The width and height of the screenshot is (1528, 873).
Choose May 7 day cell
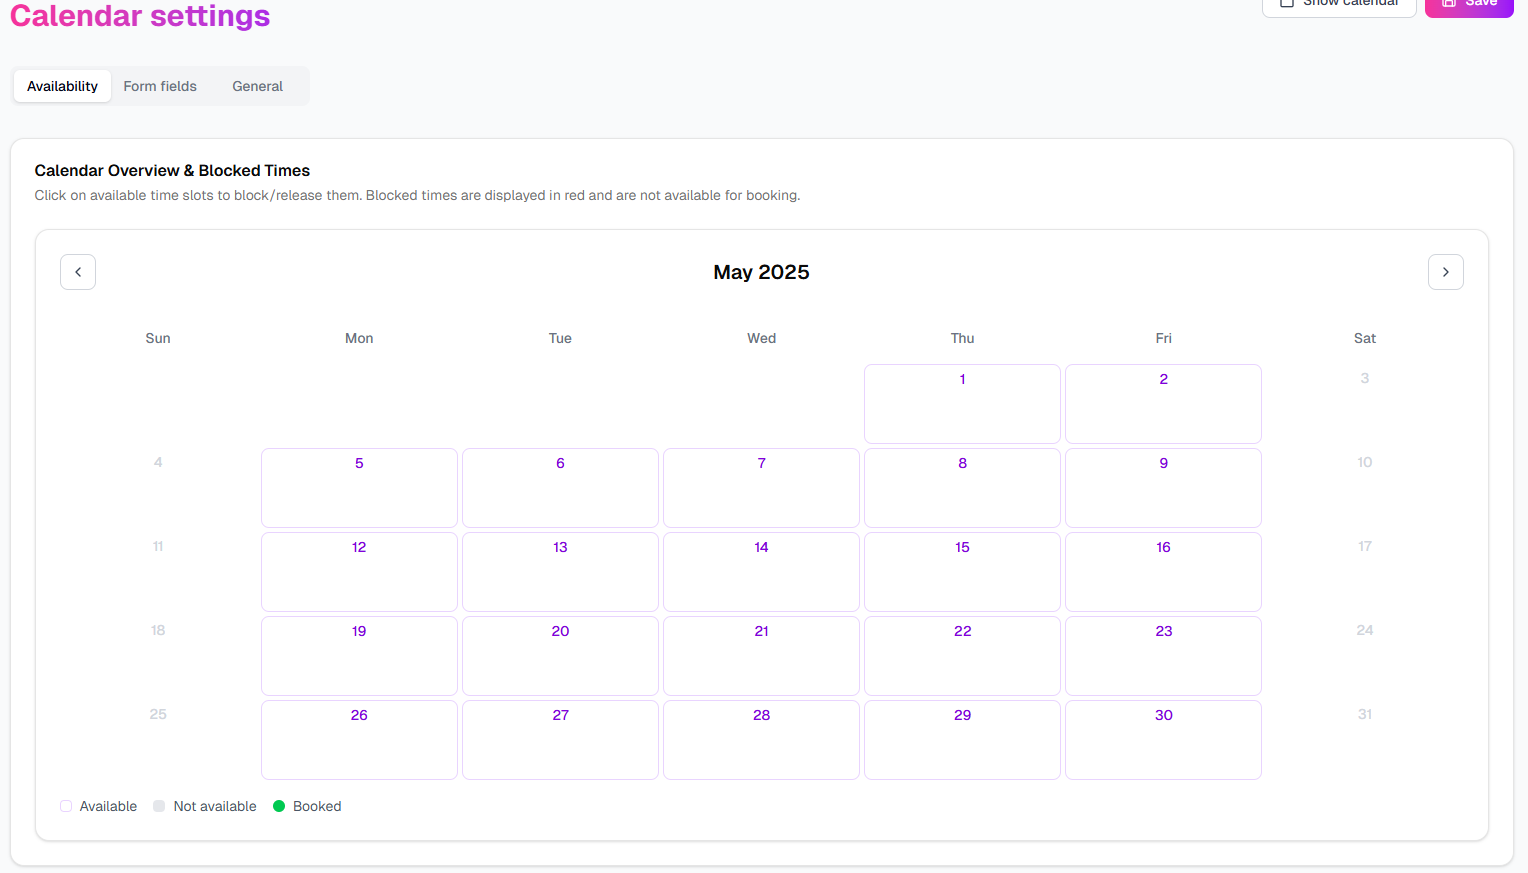click(x=761, y=488)
